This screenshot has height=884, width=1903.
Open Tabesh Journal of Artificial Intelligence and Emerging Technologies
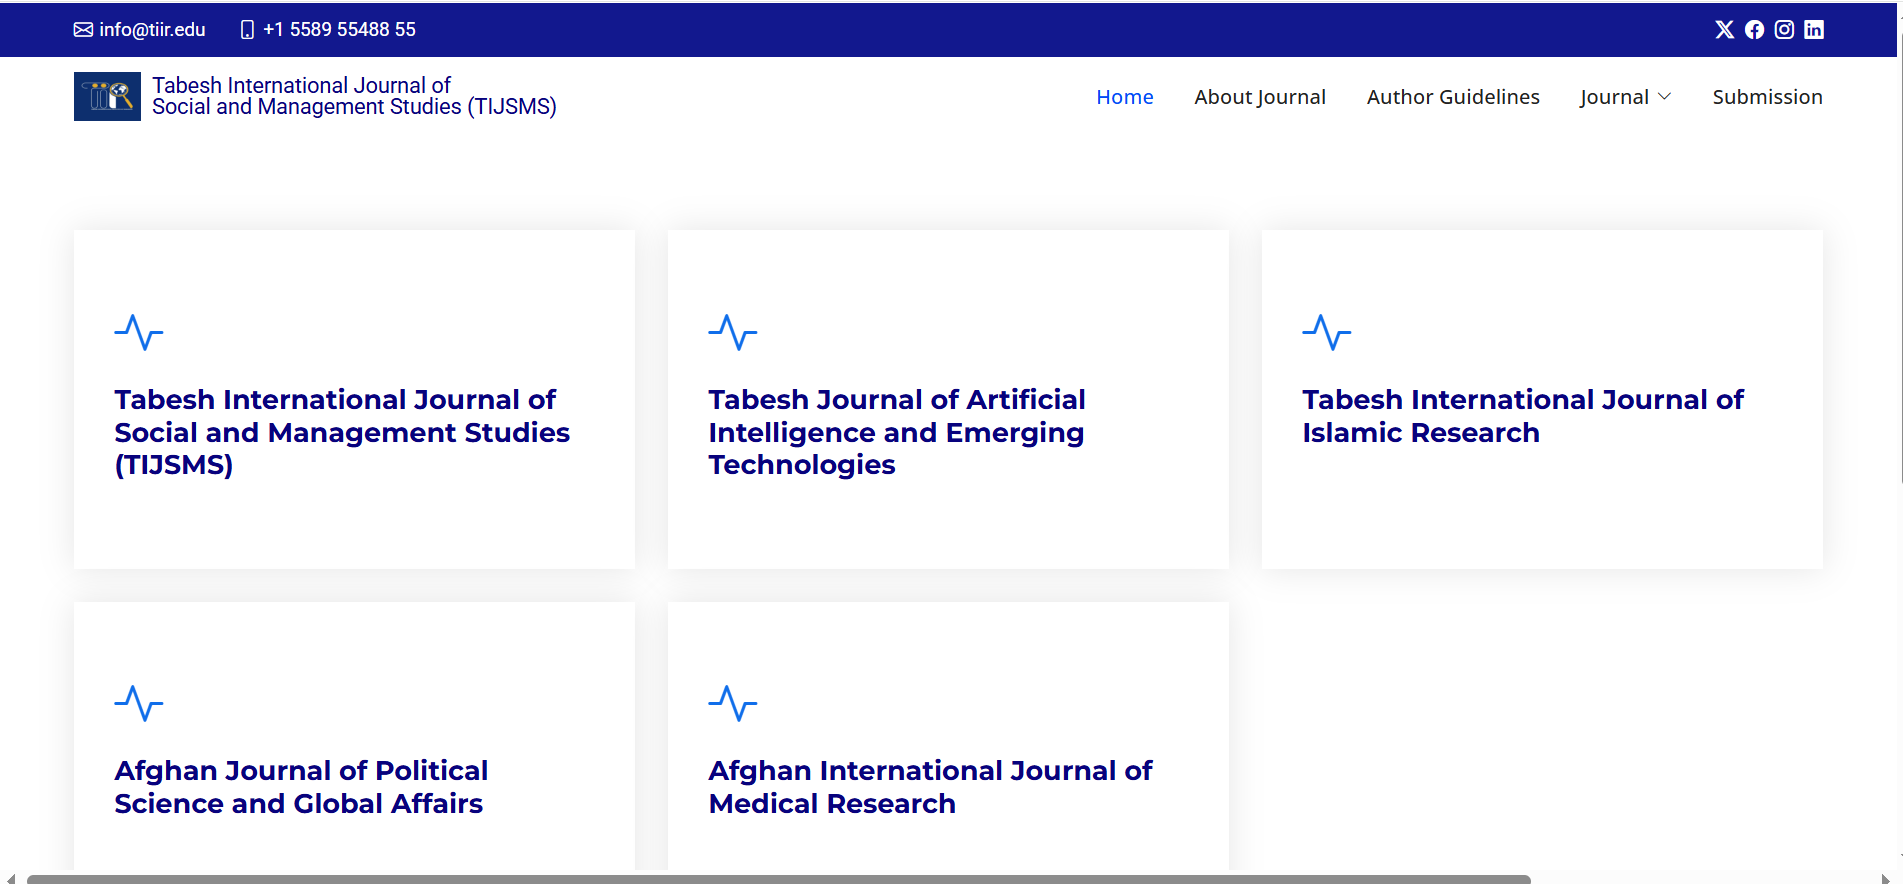[897, 432]
